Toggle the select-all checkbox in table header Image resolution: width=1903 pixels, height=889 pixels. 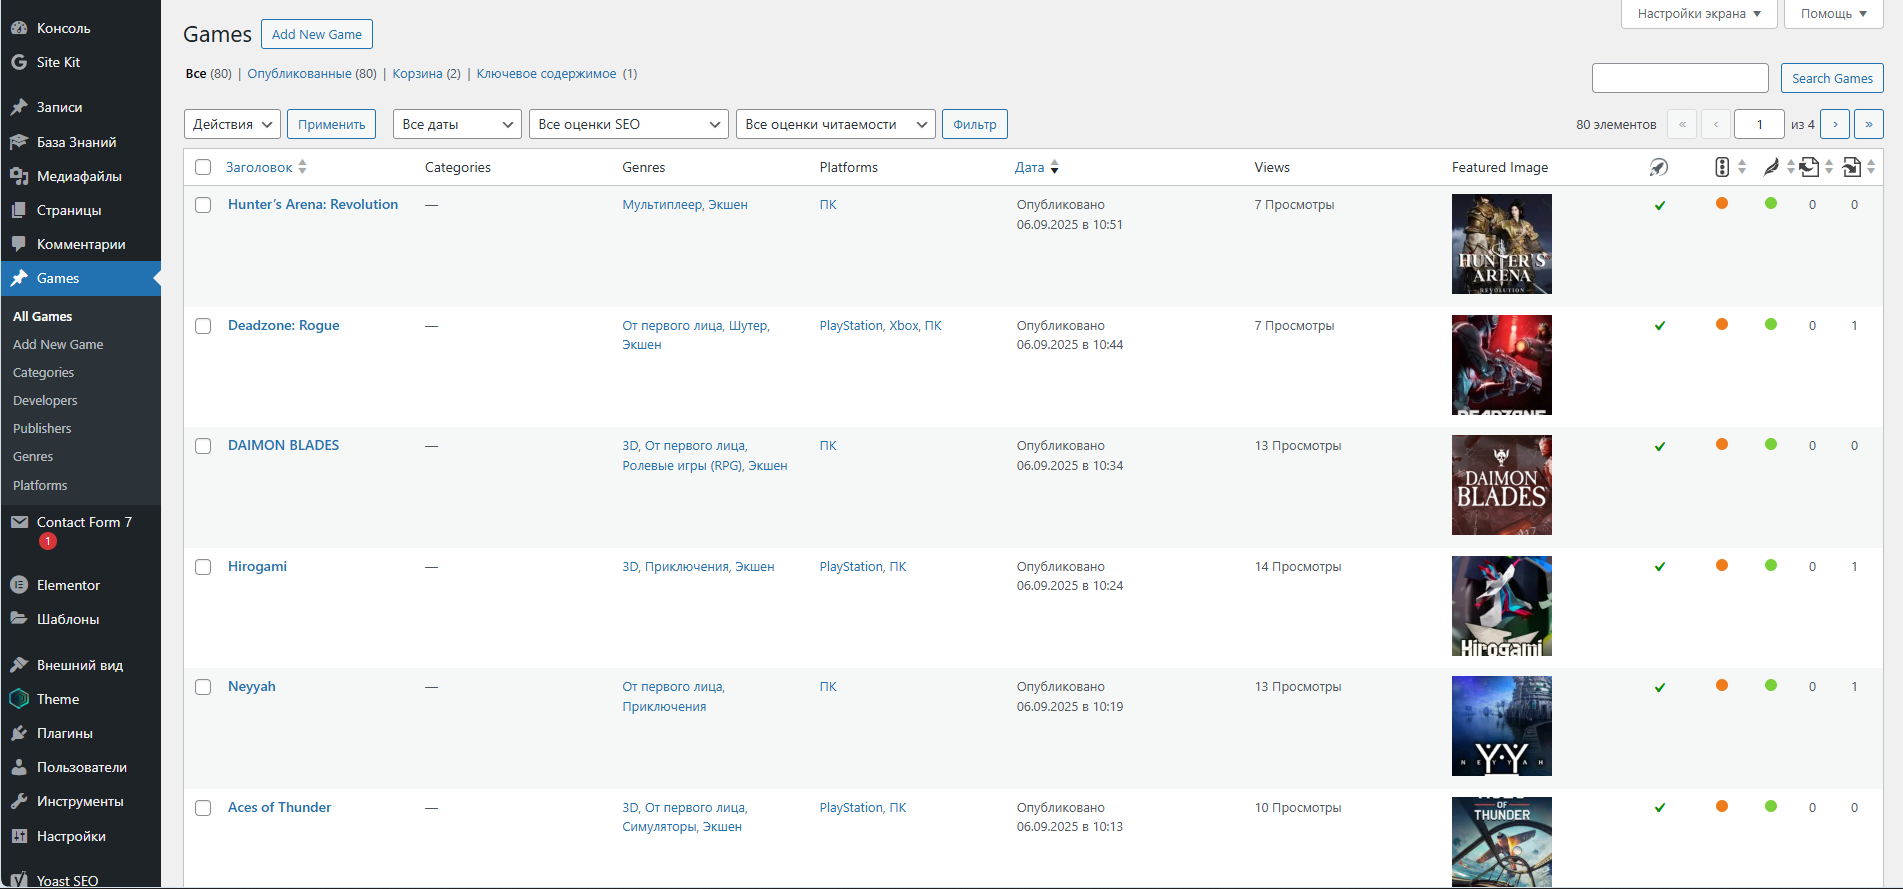(x=203, y=167)
